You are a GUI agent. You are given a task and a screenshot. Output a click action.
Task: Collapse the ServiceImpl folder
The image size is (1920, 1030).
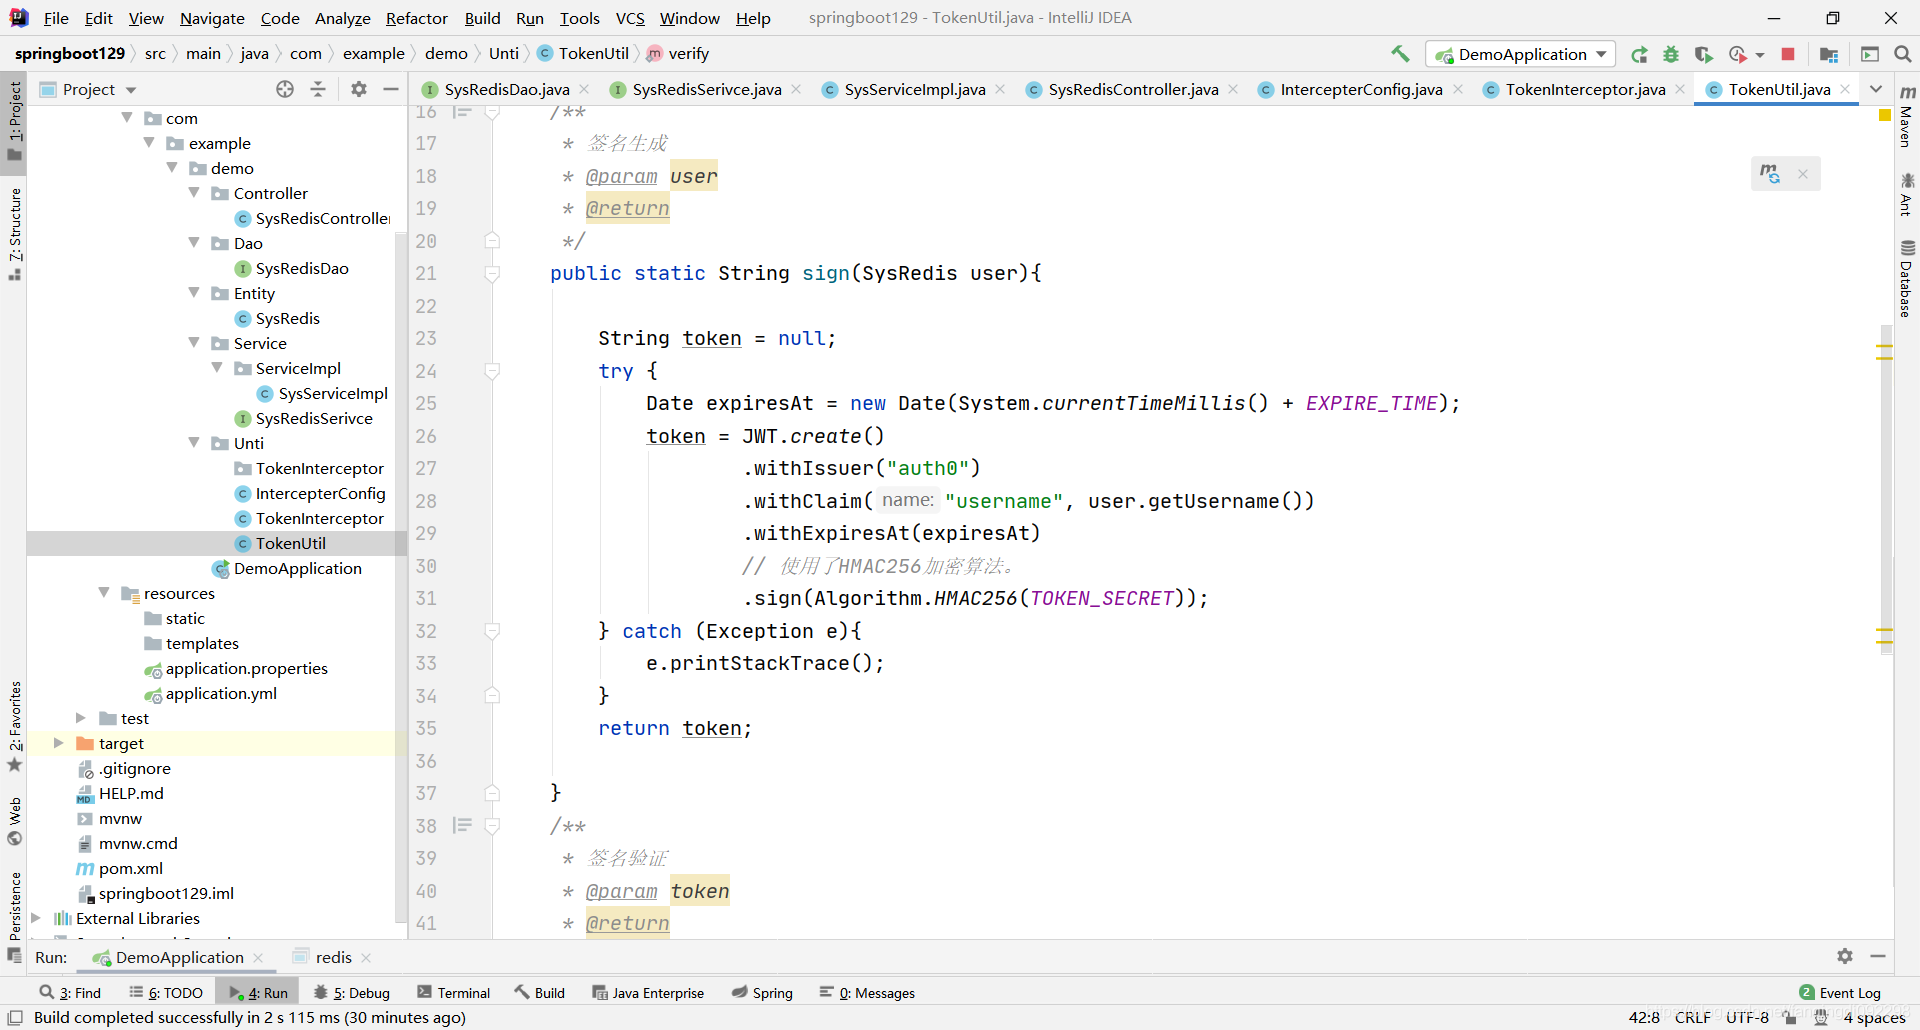tap(217, 368)
